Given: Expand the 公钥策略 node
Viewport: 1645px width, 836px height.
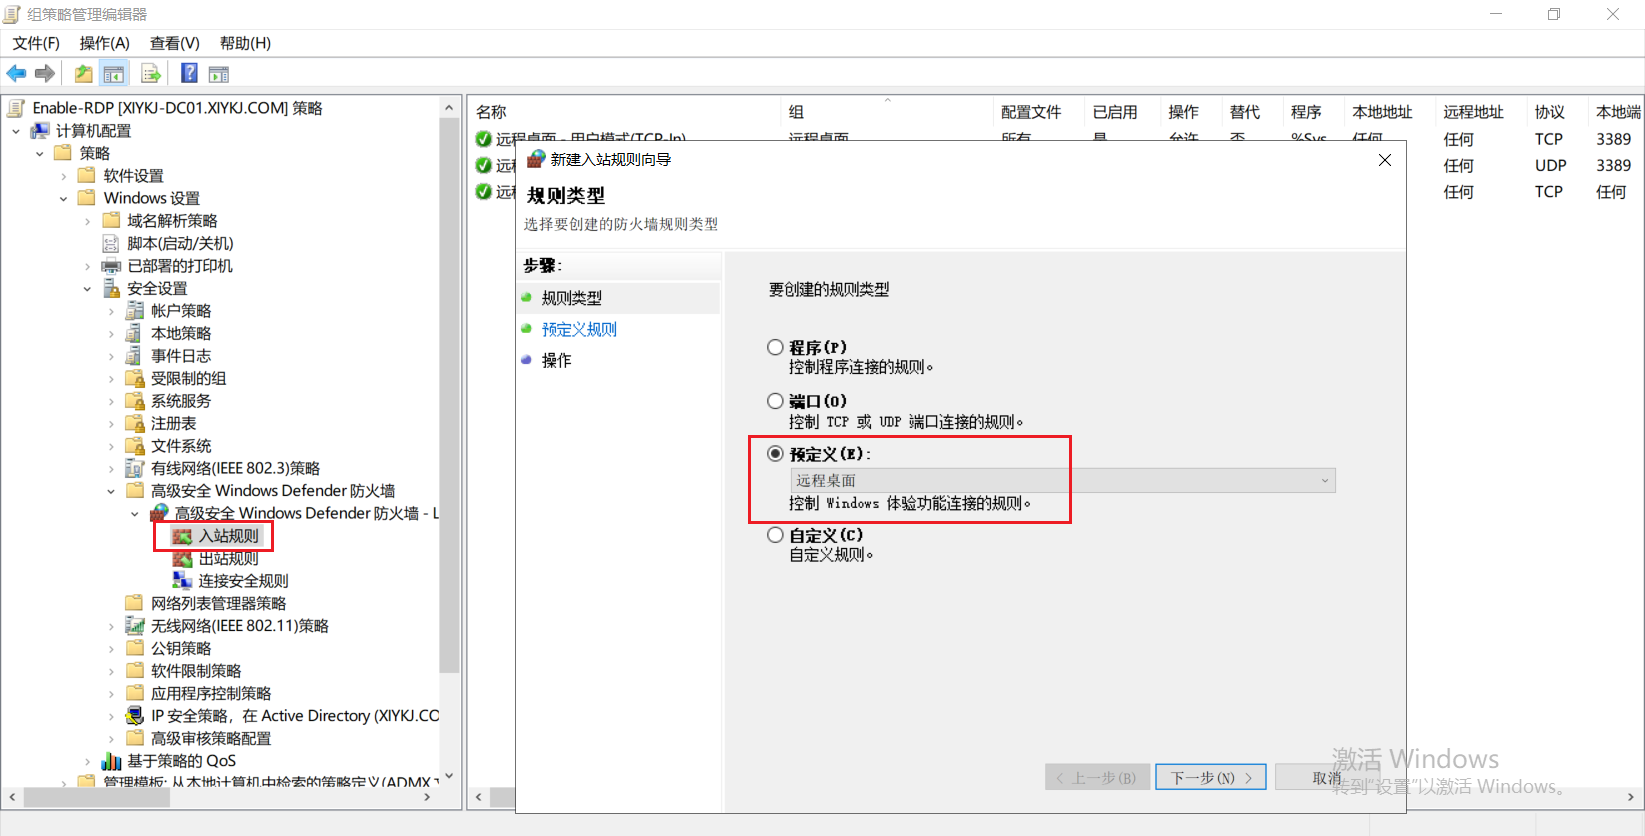Looking at the screenshot, I should pyautogui.click(x=111, y=648).
